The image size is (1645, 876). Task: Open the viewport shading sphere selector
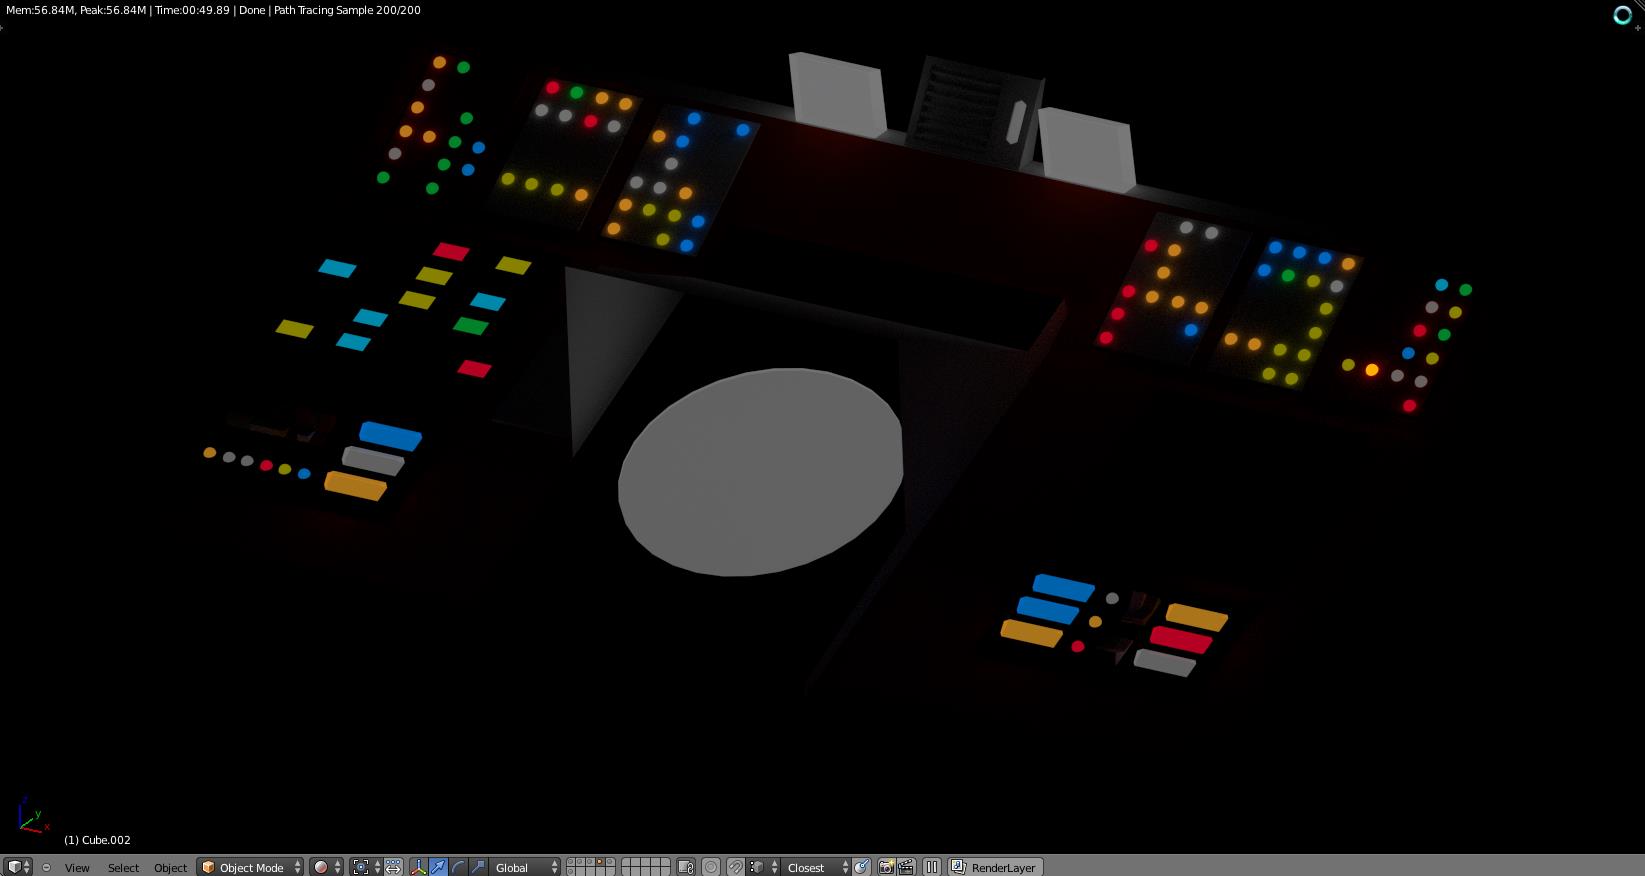point(326,867)
